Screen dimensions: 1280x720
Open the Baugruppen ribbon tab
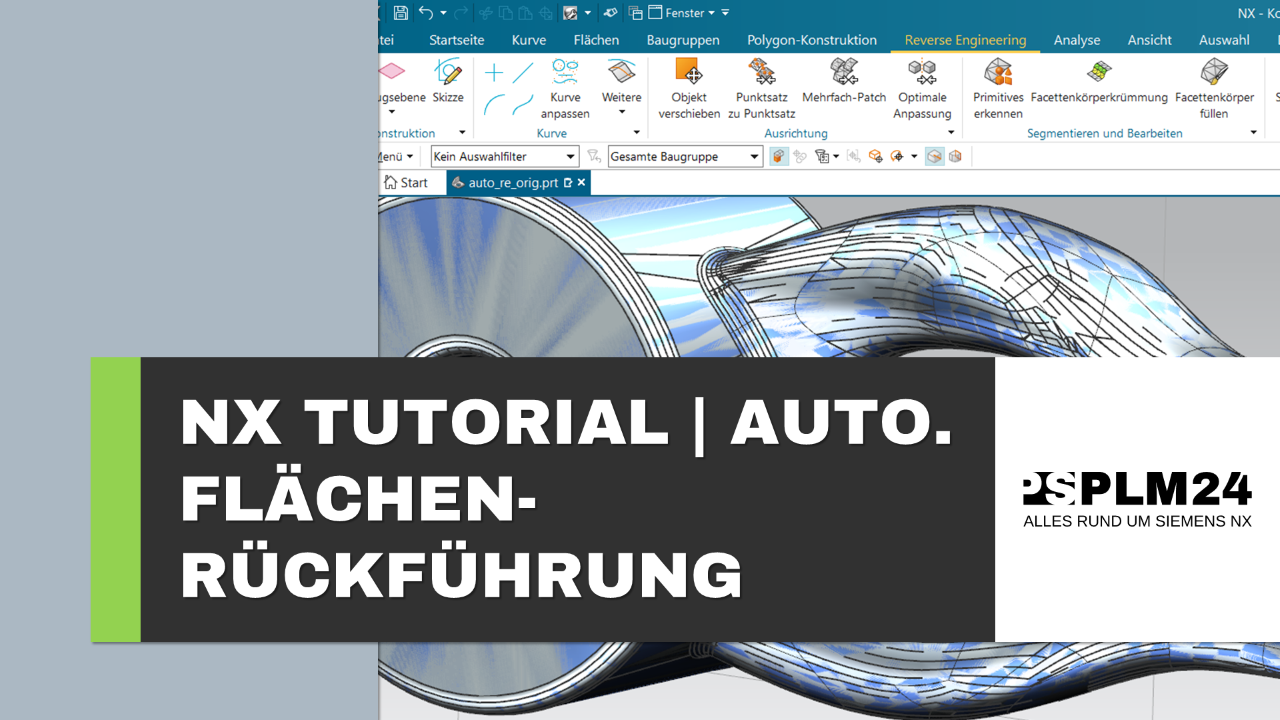point(683,40)
